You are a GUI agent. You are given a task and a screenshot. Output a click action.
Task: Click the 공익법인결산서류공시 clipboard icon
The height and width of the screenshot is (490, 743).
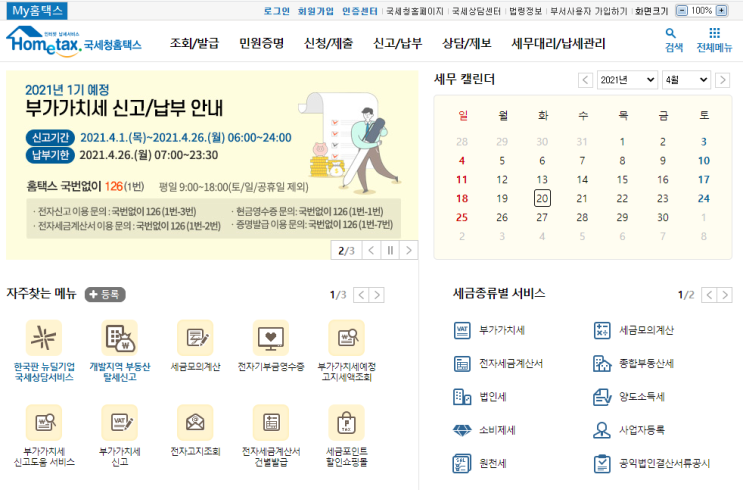(602, 463)
